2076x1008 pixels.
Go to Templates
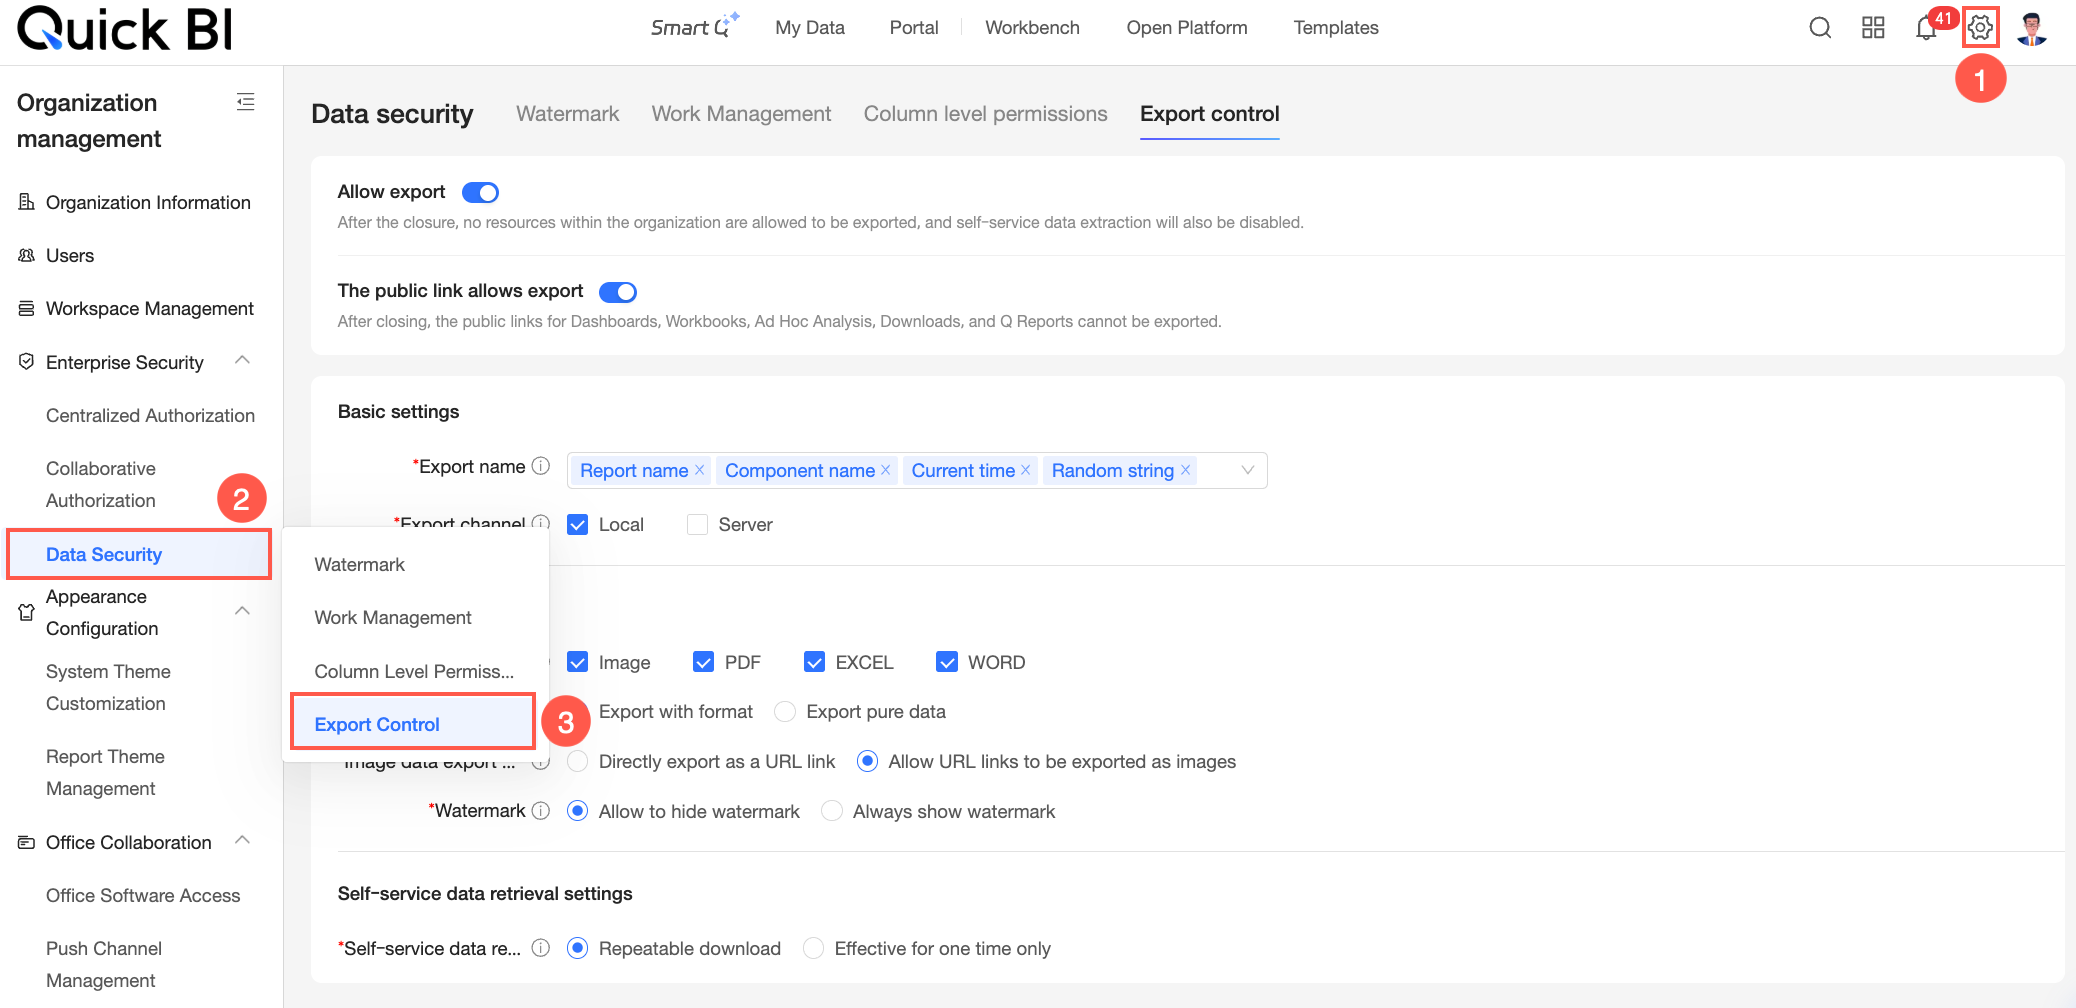click(x=1336, y=28)
